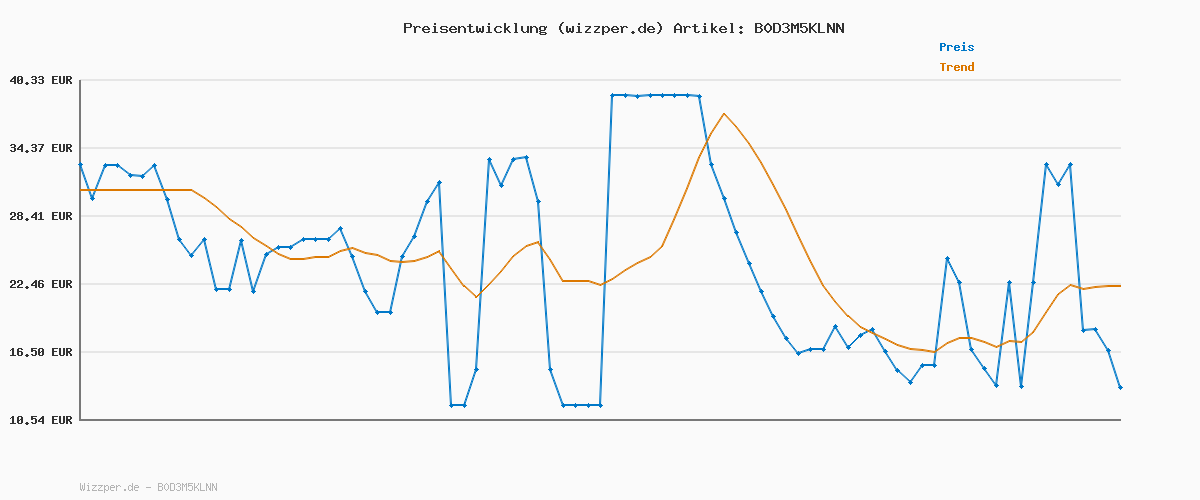1200x500 pixels.
Task: Select the orange Trend legend label
Action: click(x=956, y=67)
